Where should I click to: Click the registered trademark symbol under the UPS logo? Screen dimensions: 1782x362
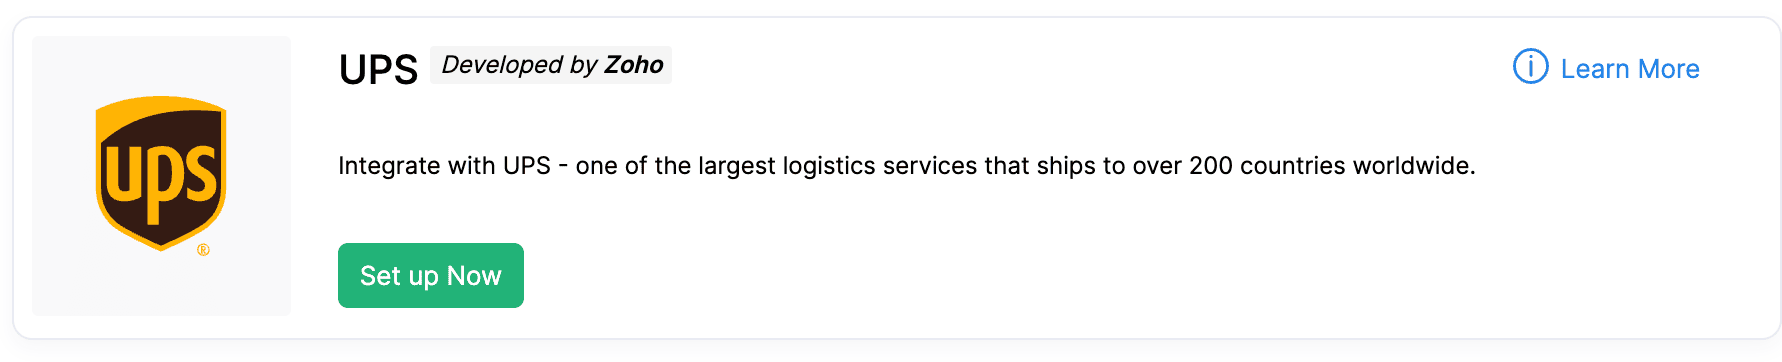pyautogui.click(x=203, y=250)
